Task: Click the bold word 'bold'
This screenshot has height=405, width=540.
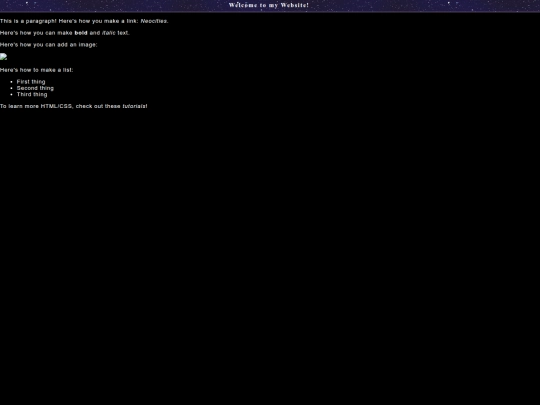Action: 81,33
